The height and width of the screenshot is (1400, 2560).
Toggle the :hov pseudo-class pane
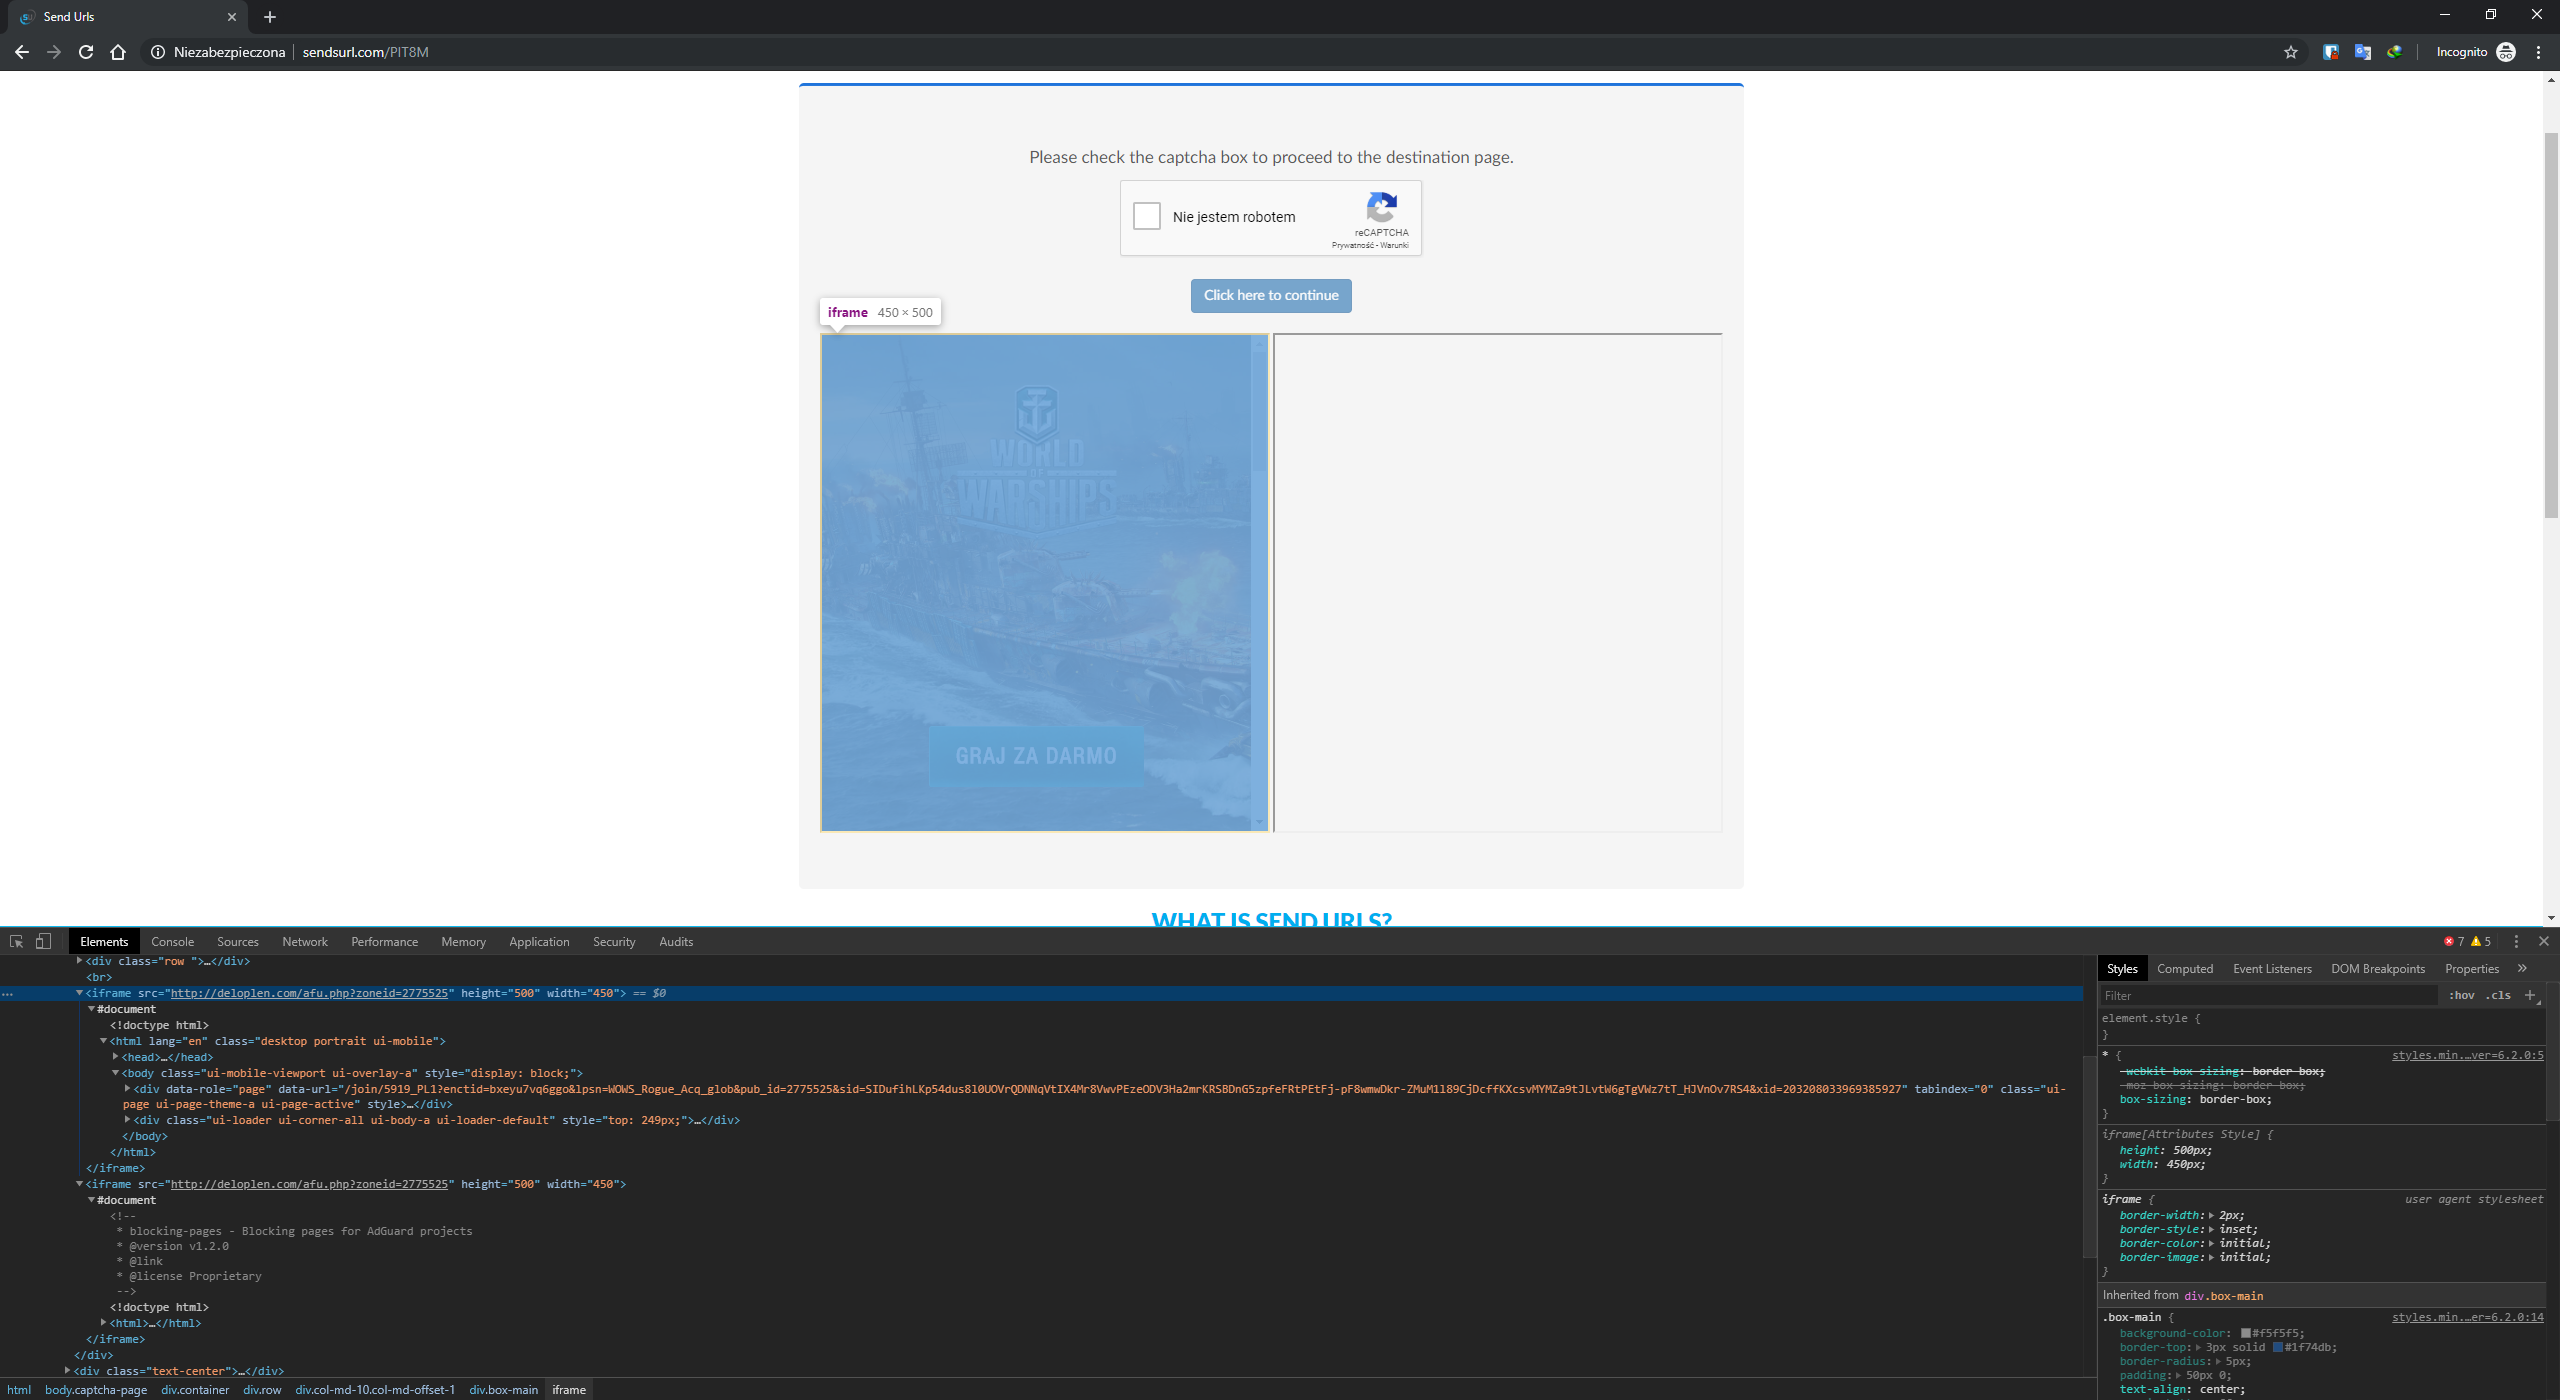pos(2462,995)
